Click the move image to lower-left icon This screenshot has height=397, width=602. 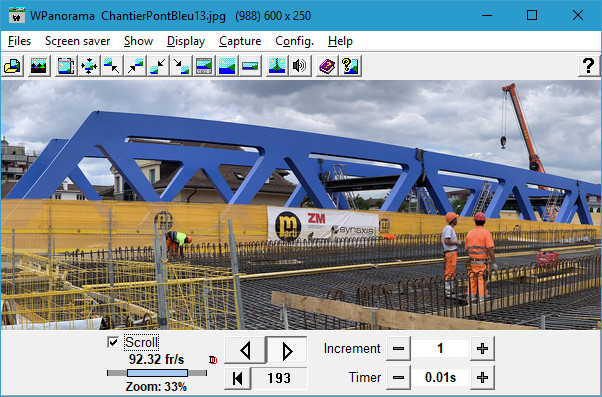pos(158,66)
